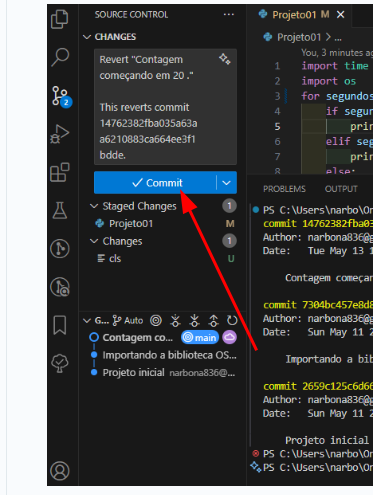Click 'import os' on editor line 2
Image resolution: width=373 pixels, height=495 pixels.
pyautogui.click(x=328, y=81)
